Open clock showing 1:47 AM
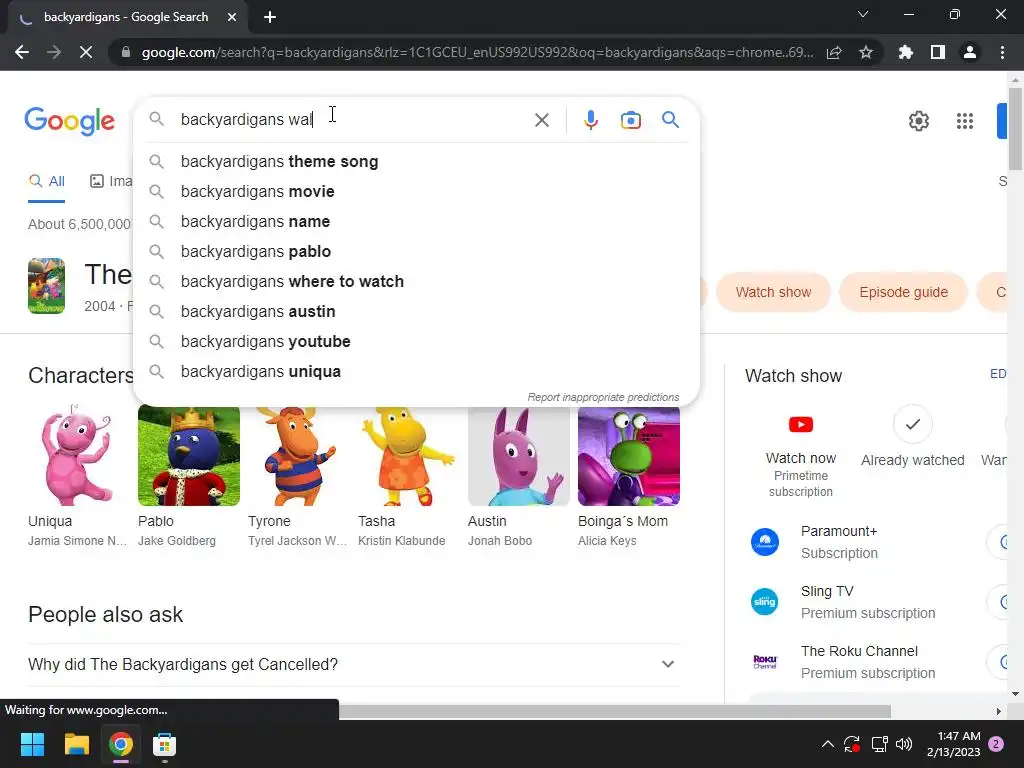1024x768 pixels. (x=953, y=744)
